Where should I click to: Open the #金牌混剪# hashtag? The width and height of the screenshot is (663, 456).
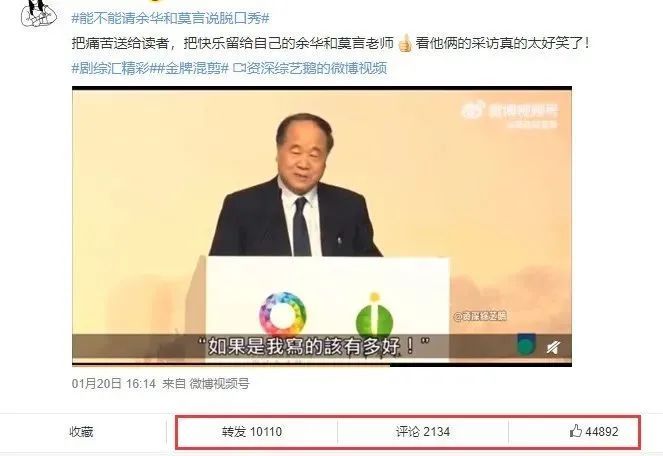coord(193,68)
